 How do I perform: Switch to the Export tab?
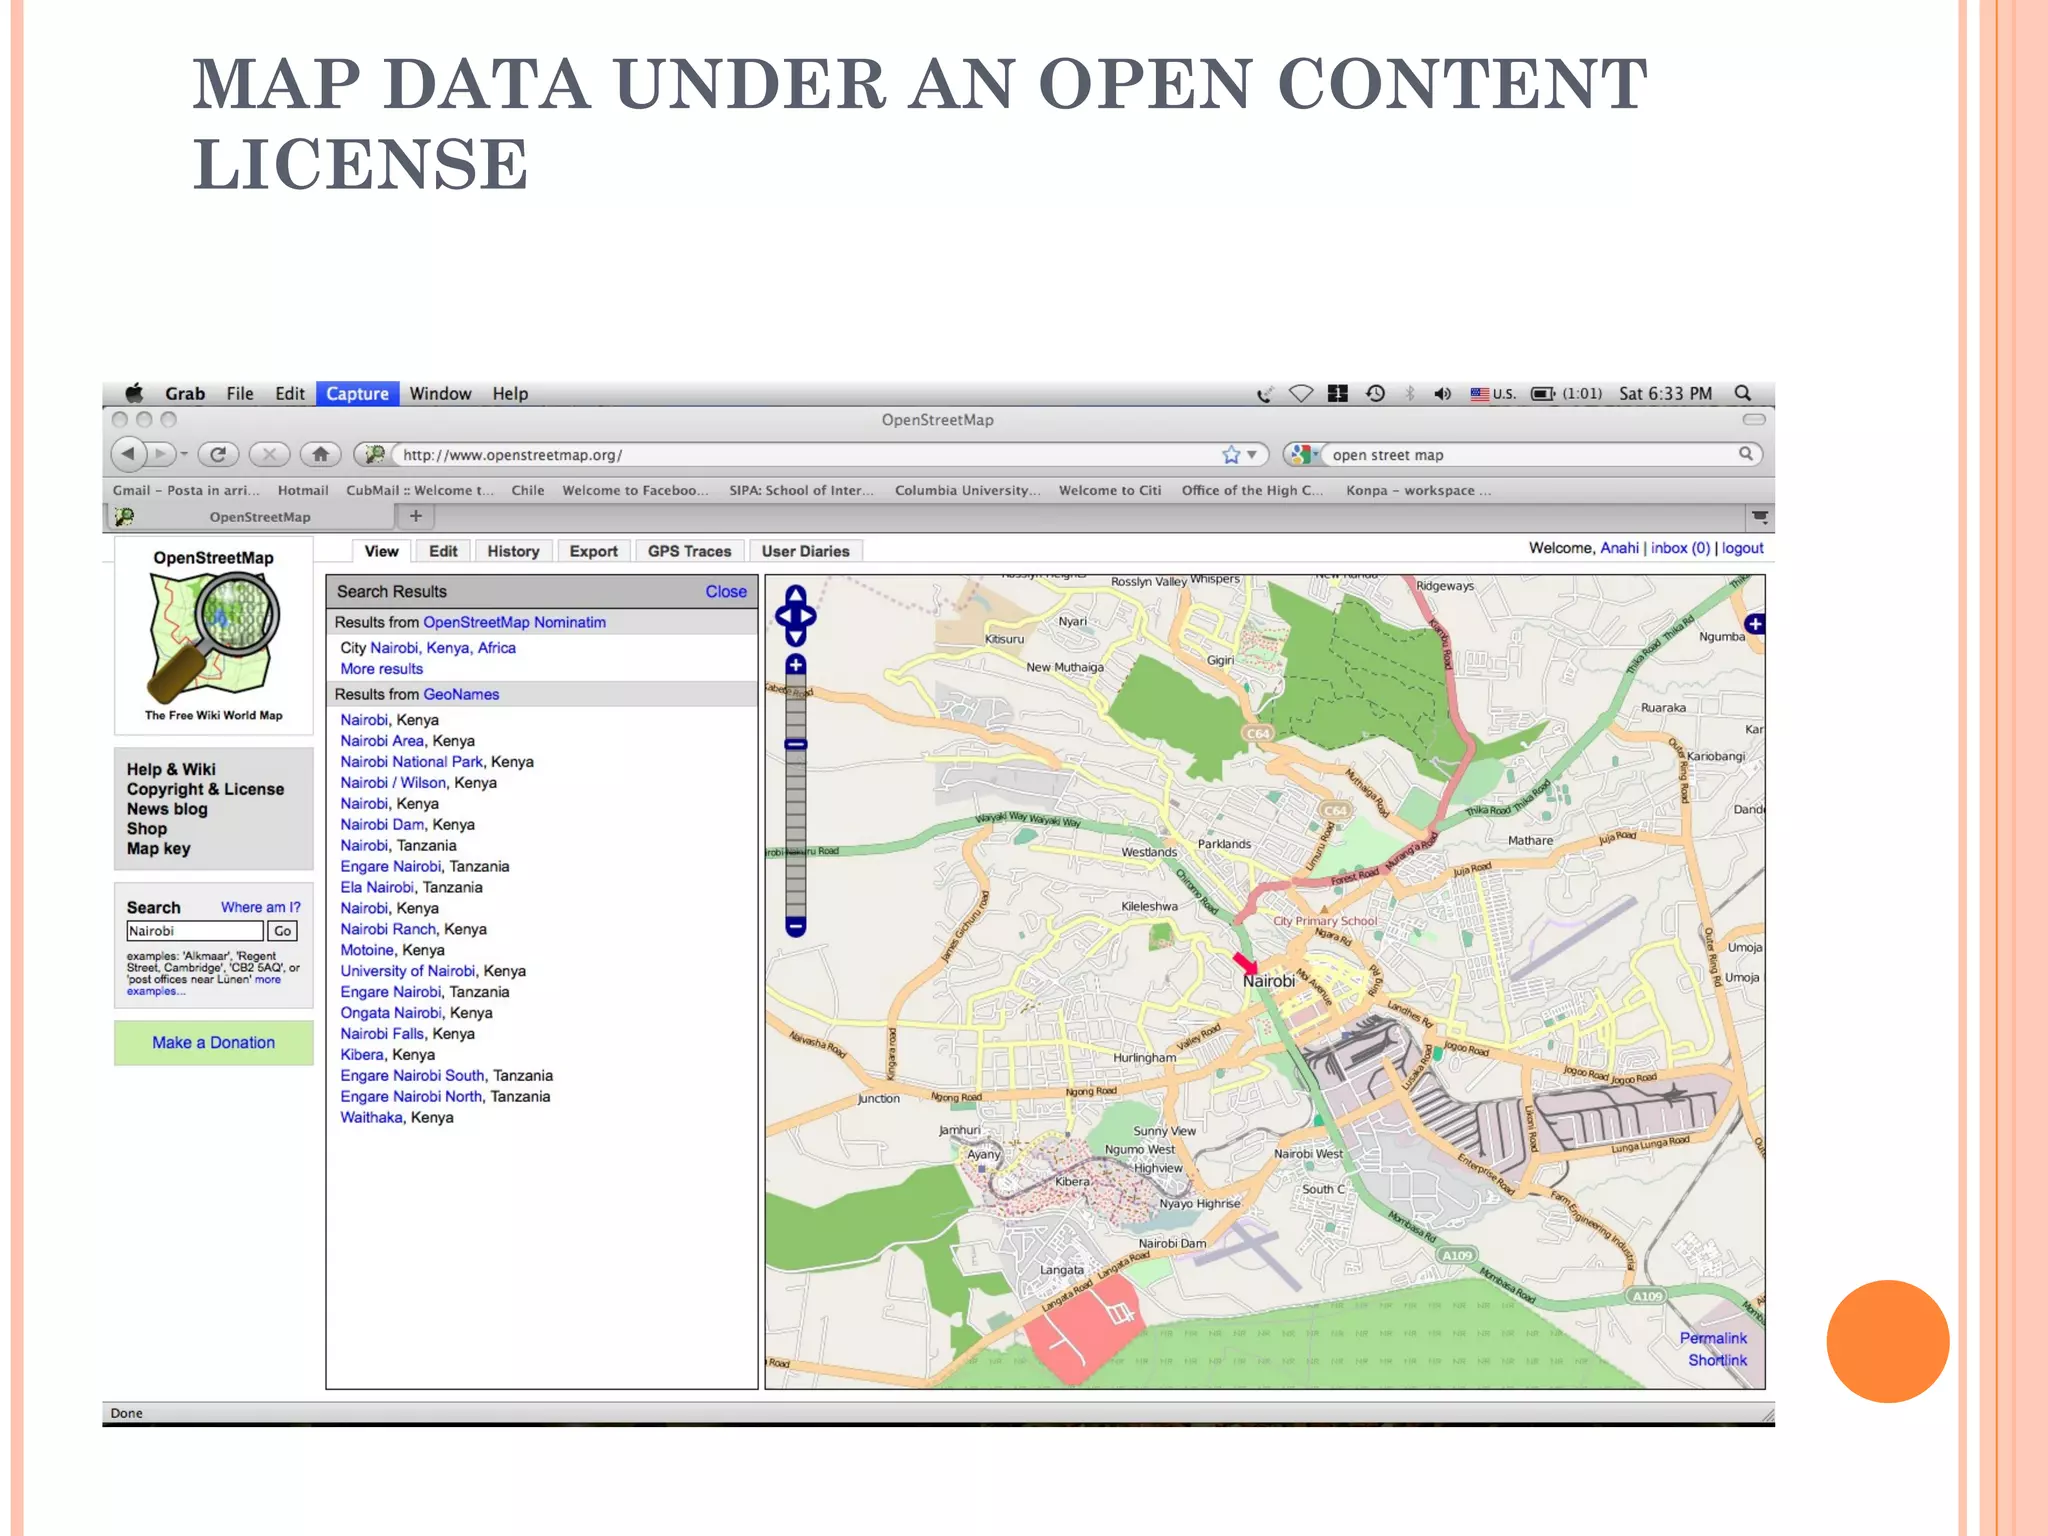pyautogui.click(x=593, y=551)
